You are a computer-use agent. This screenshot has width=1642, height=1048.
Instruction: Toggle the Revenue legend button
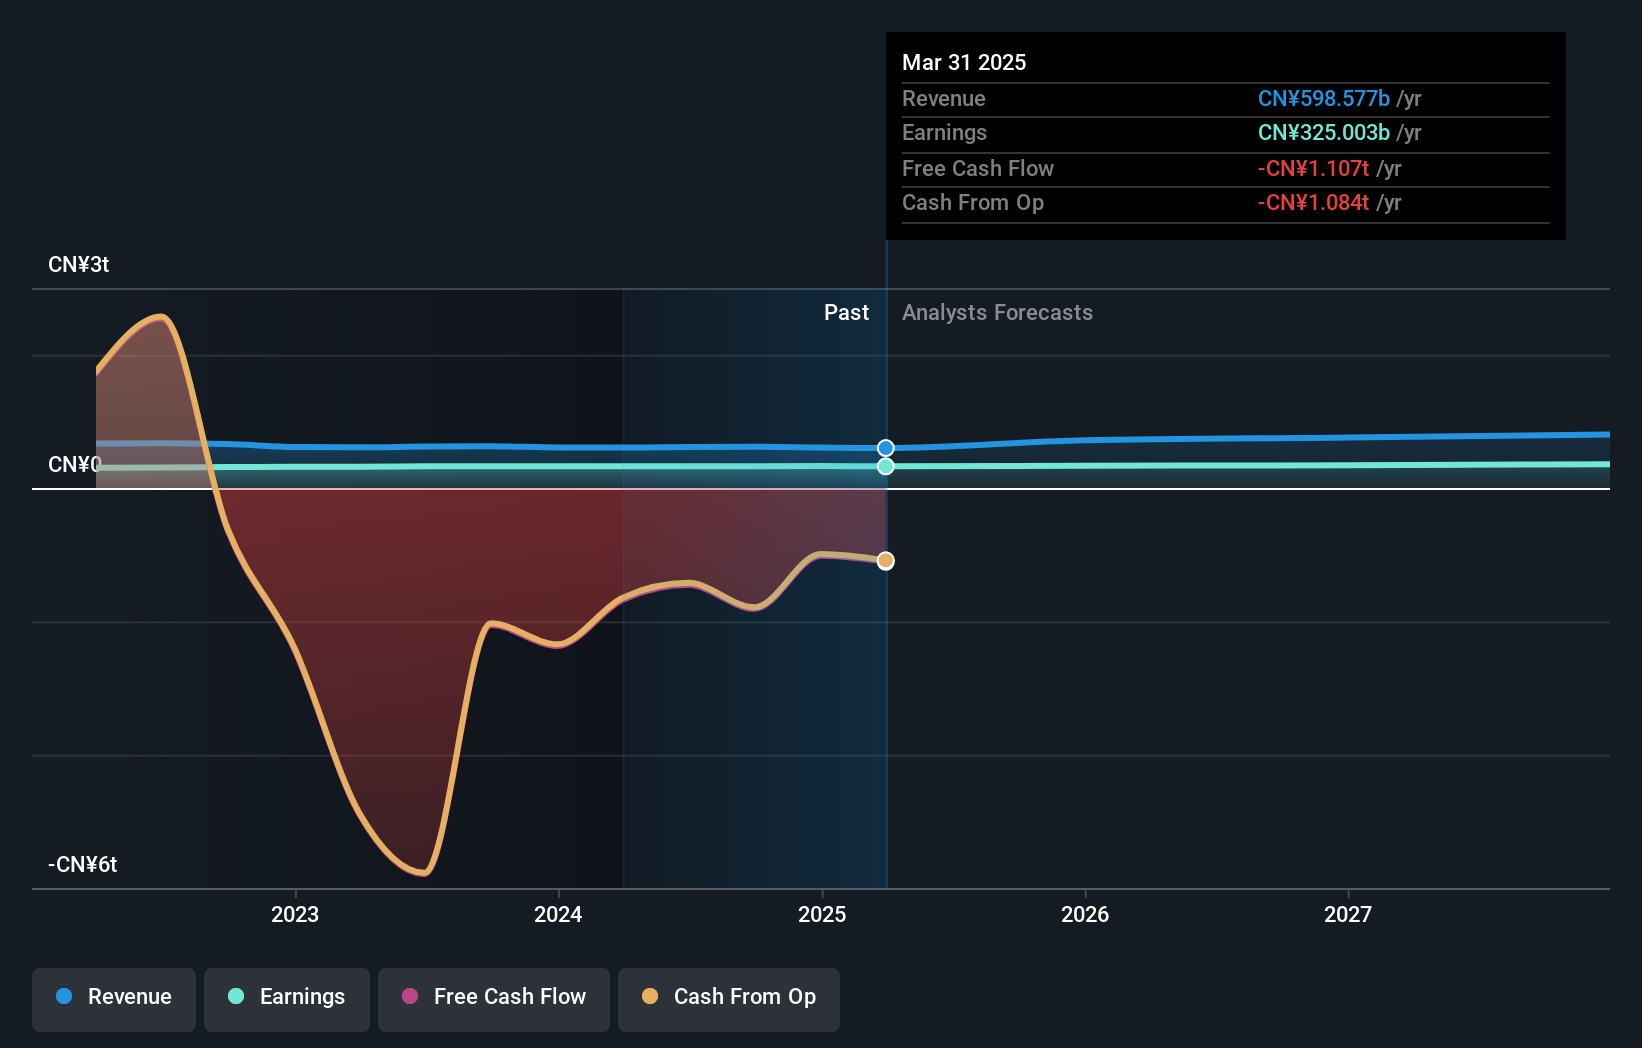click(114, 999)
